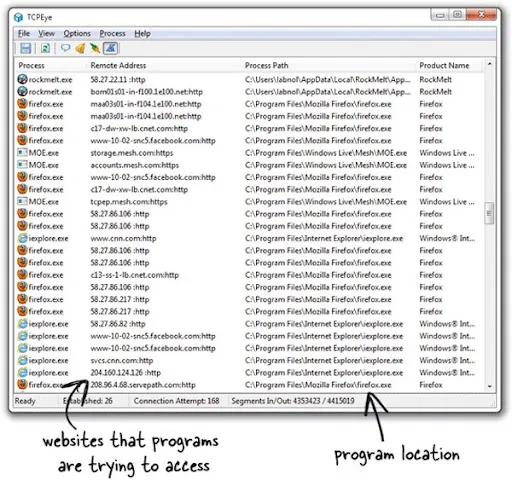Open the Options menu
Screen dimensions: 512x480
pyautogui.click(x=77, y=33)
